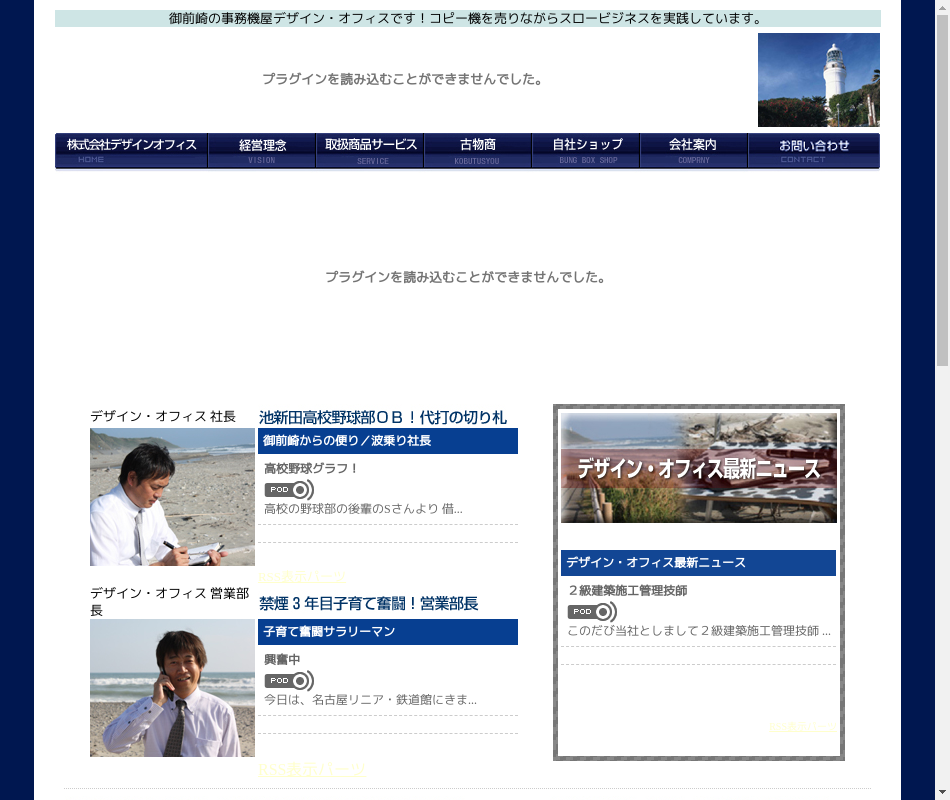Click the sales manager's phone photo

pyautogui.click(x=172, y=688)
